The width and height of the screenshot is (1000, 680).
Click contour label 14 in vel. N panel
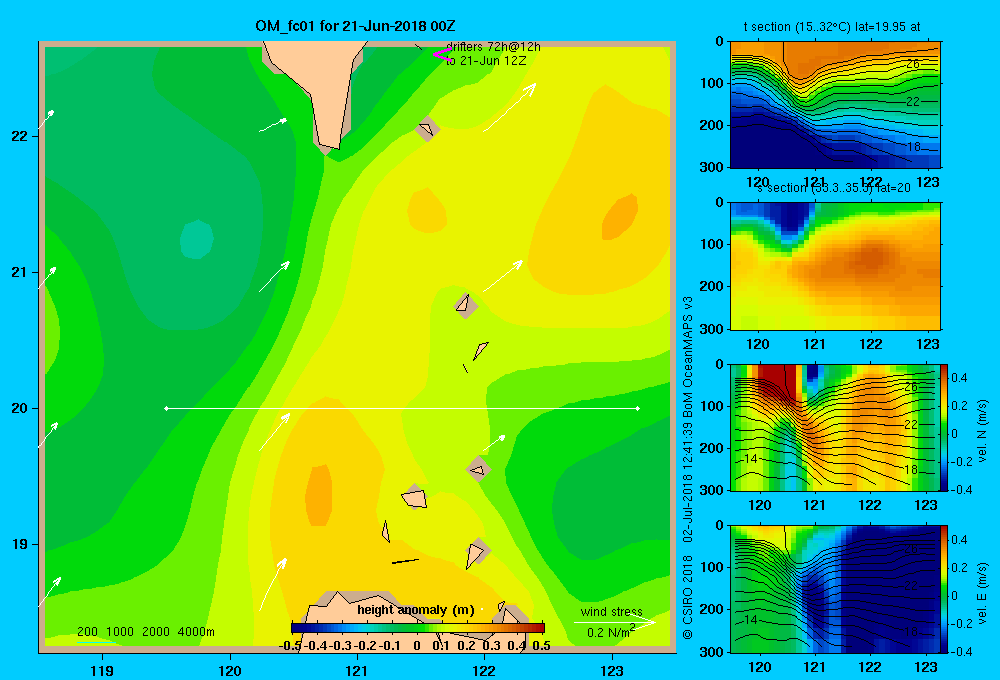(x=751, y=458)
